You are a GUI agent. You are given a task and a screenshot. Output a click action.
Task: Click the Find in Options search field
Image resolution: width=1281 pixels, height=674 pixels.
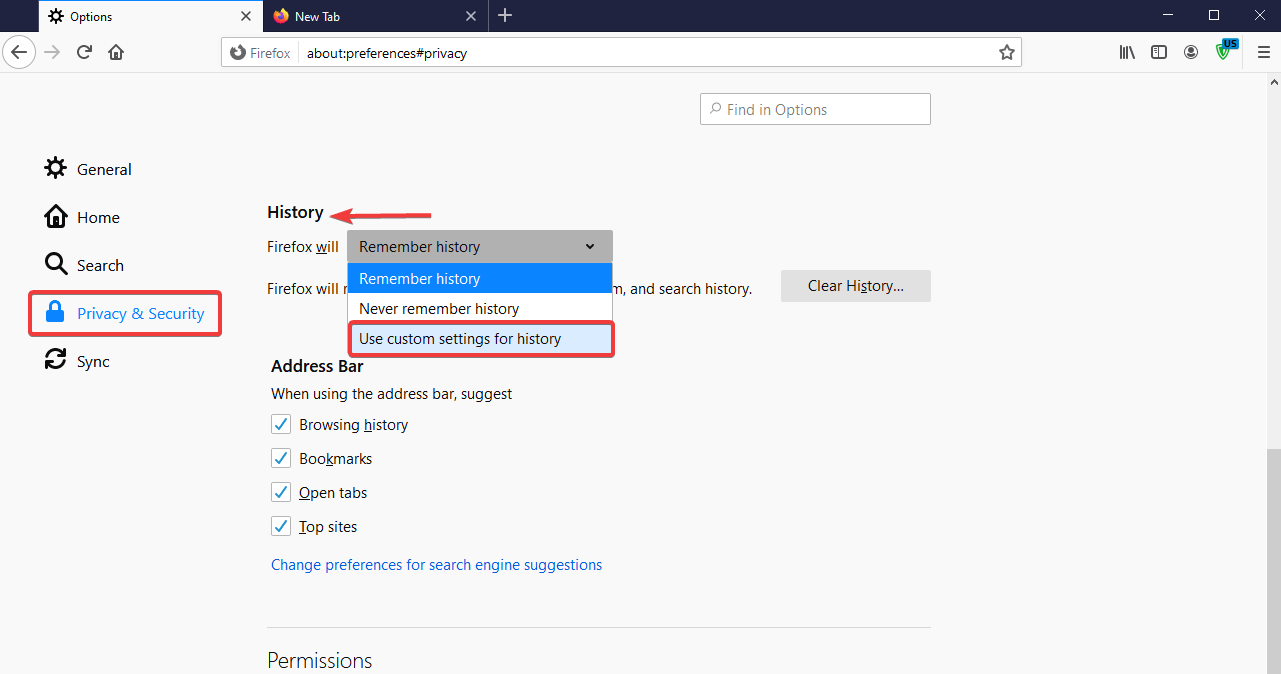point(814,108)
